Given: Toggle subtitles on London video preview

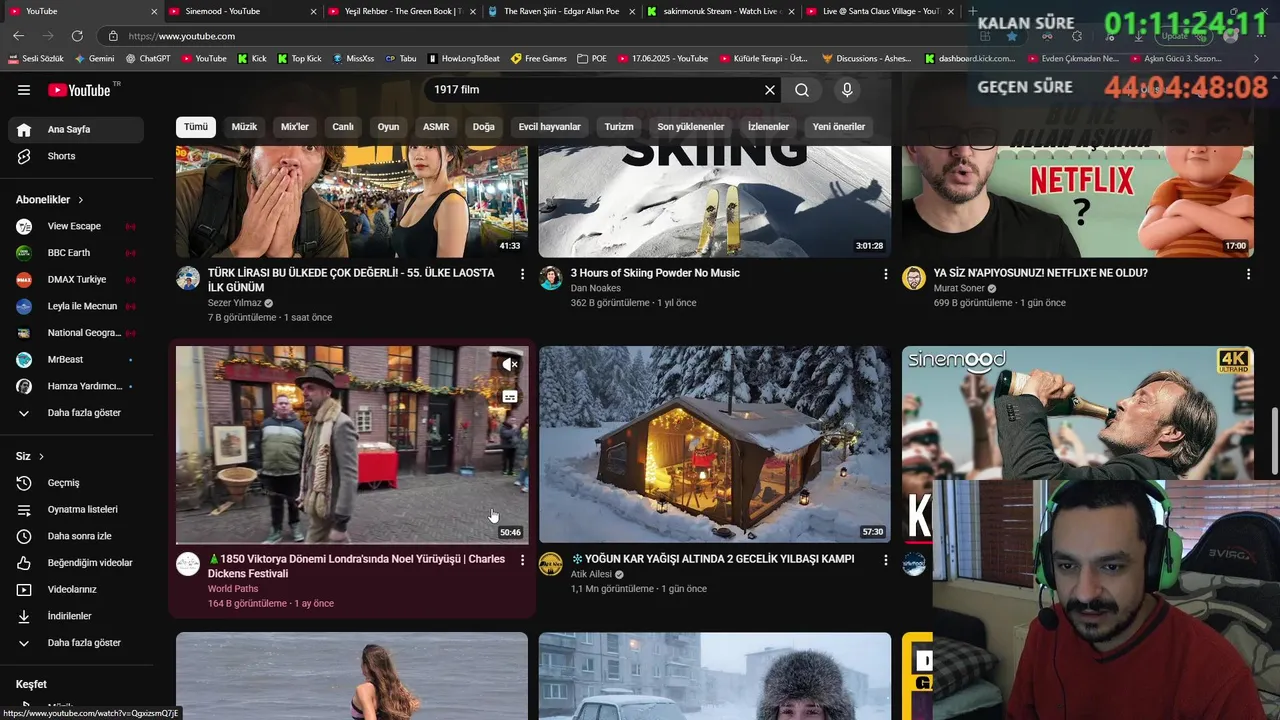Looking at the screenshot, I should tap(510, 397).
